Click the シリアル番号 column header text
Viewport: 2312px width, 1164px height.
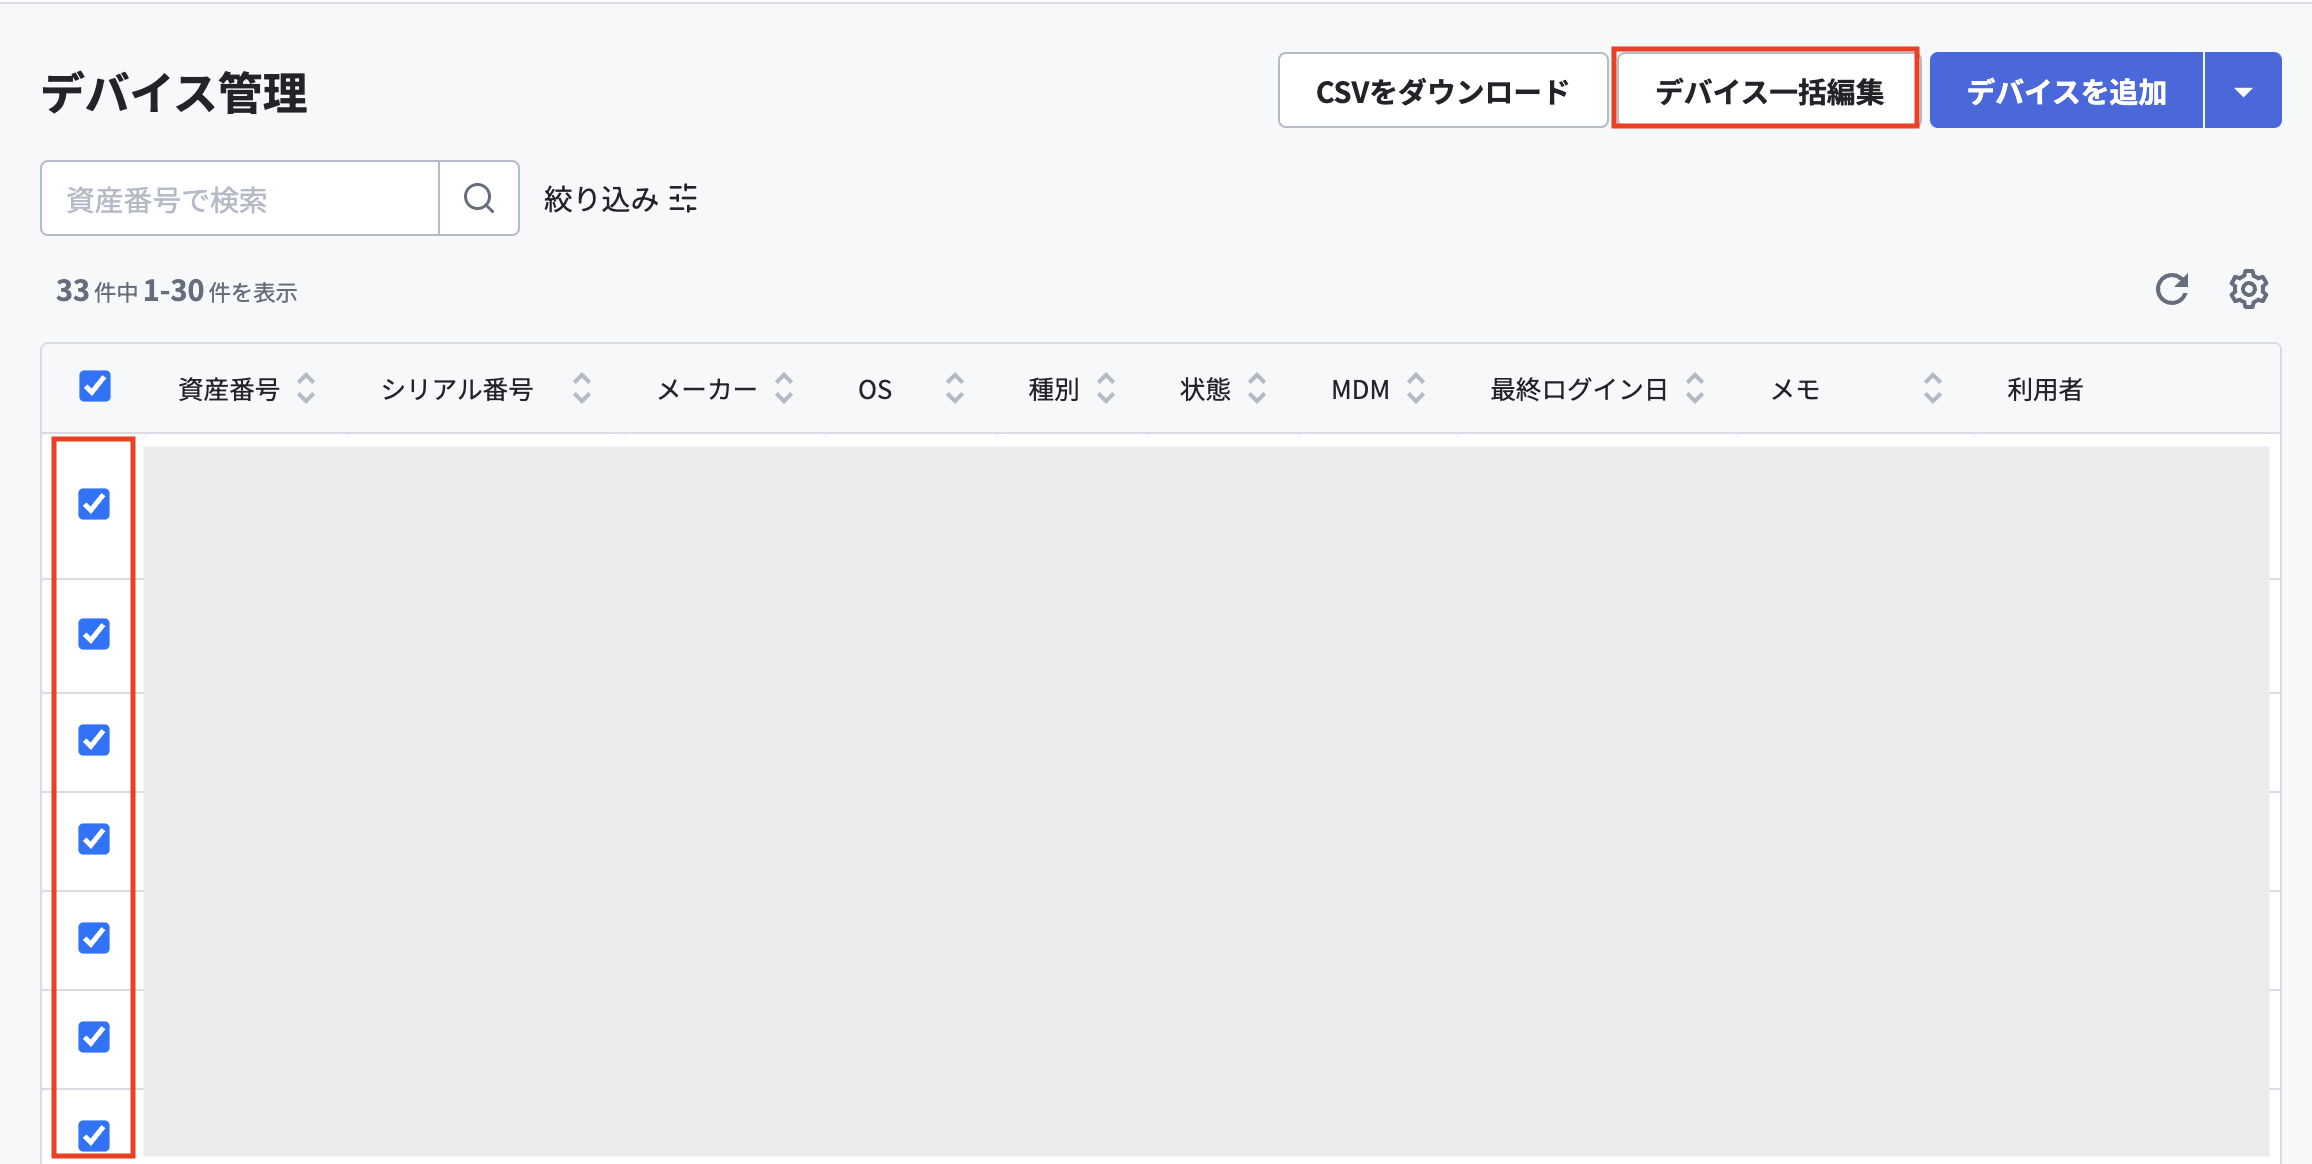pyautogui.click(x=457, y=389)
